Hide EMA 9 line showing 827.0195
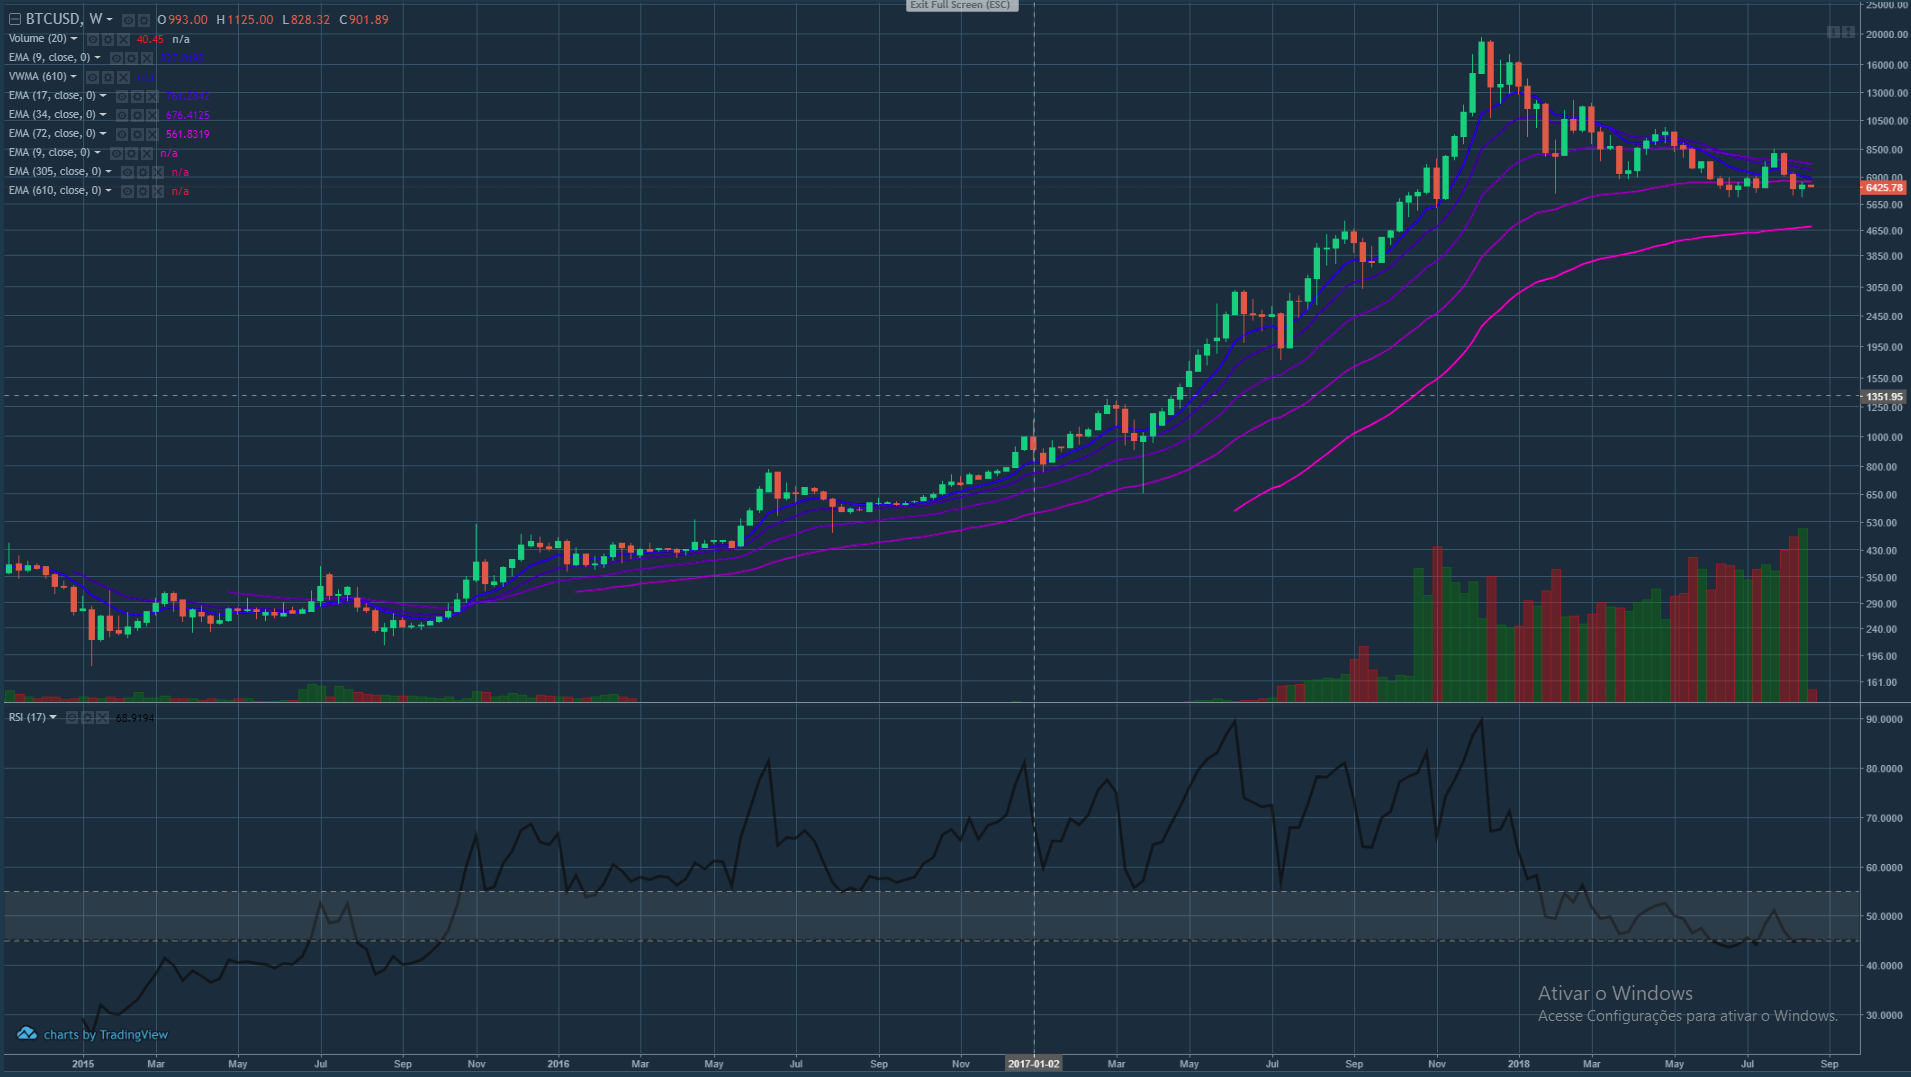This screenshot has height=1077, width=1911. pos(115,58)
